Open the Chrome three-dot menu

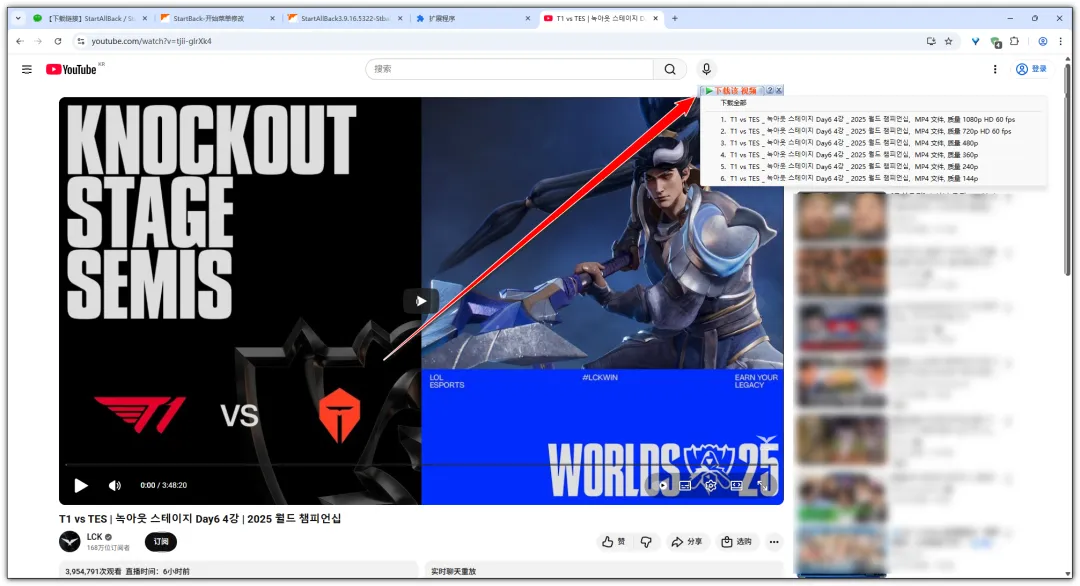[x=1060, y=41]
